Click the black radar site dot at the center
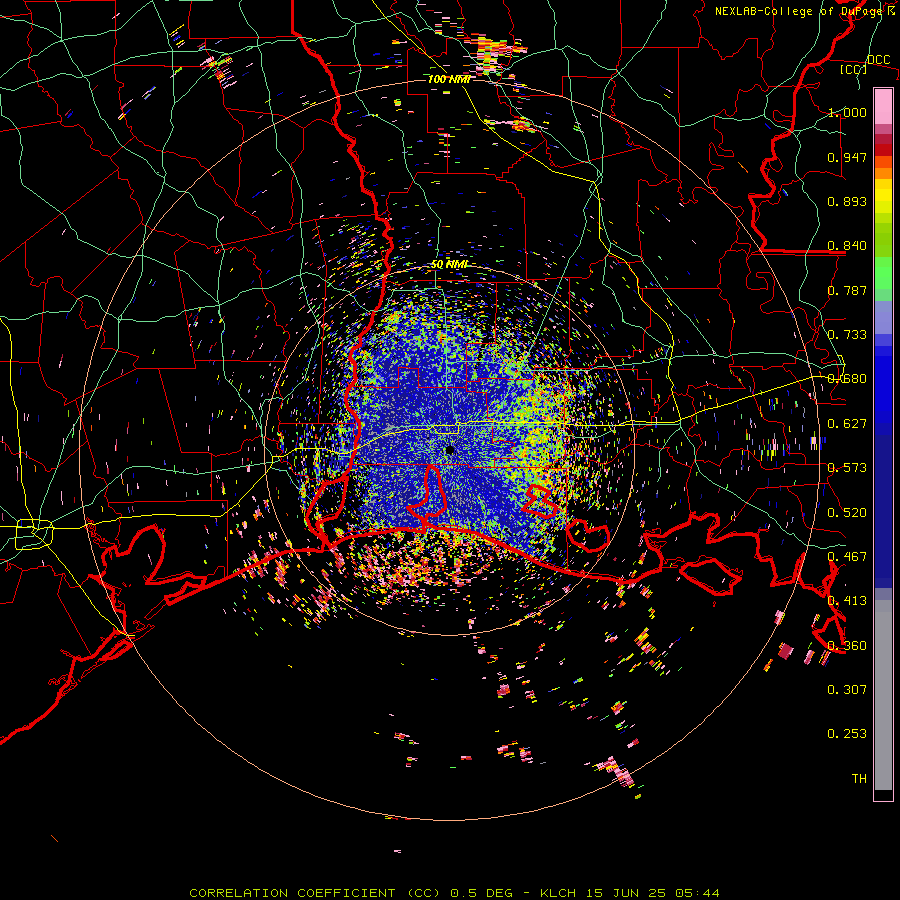The height and width of the screenshot is (900, 900). pos(450,451)
